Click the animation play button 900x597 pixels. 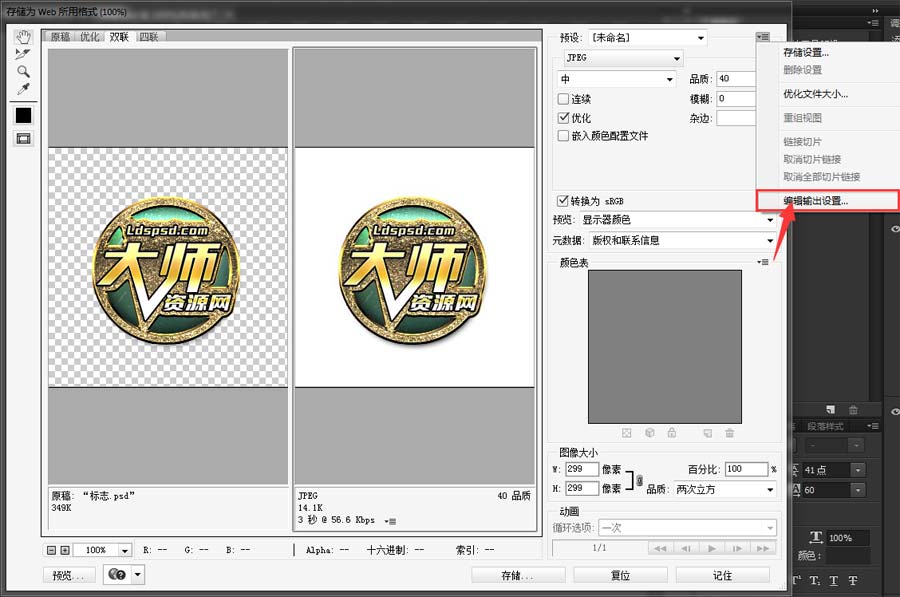coord(712,548)
